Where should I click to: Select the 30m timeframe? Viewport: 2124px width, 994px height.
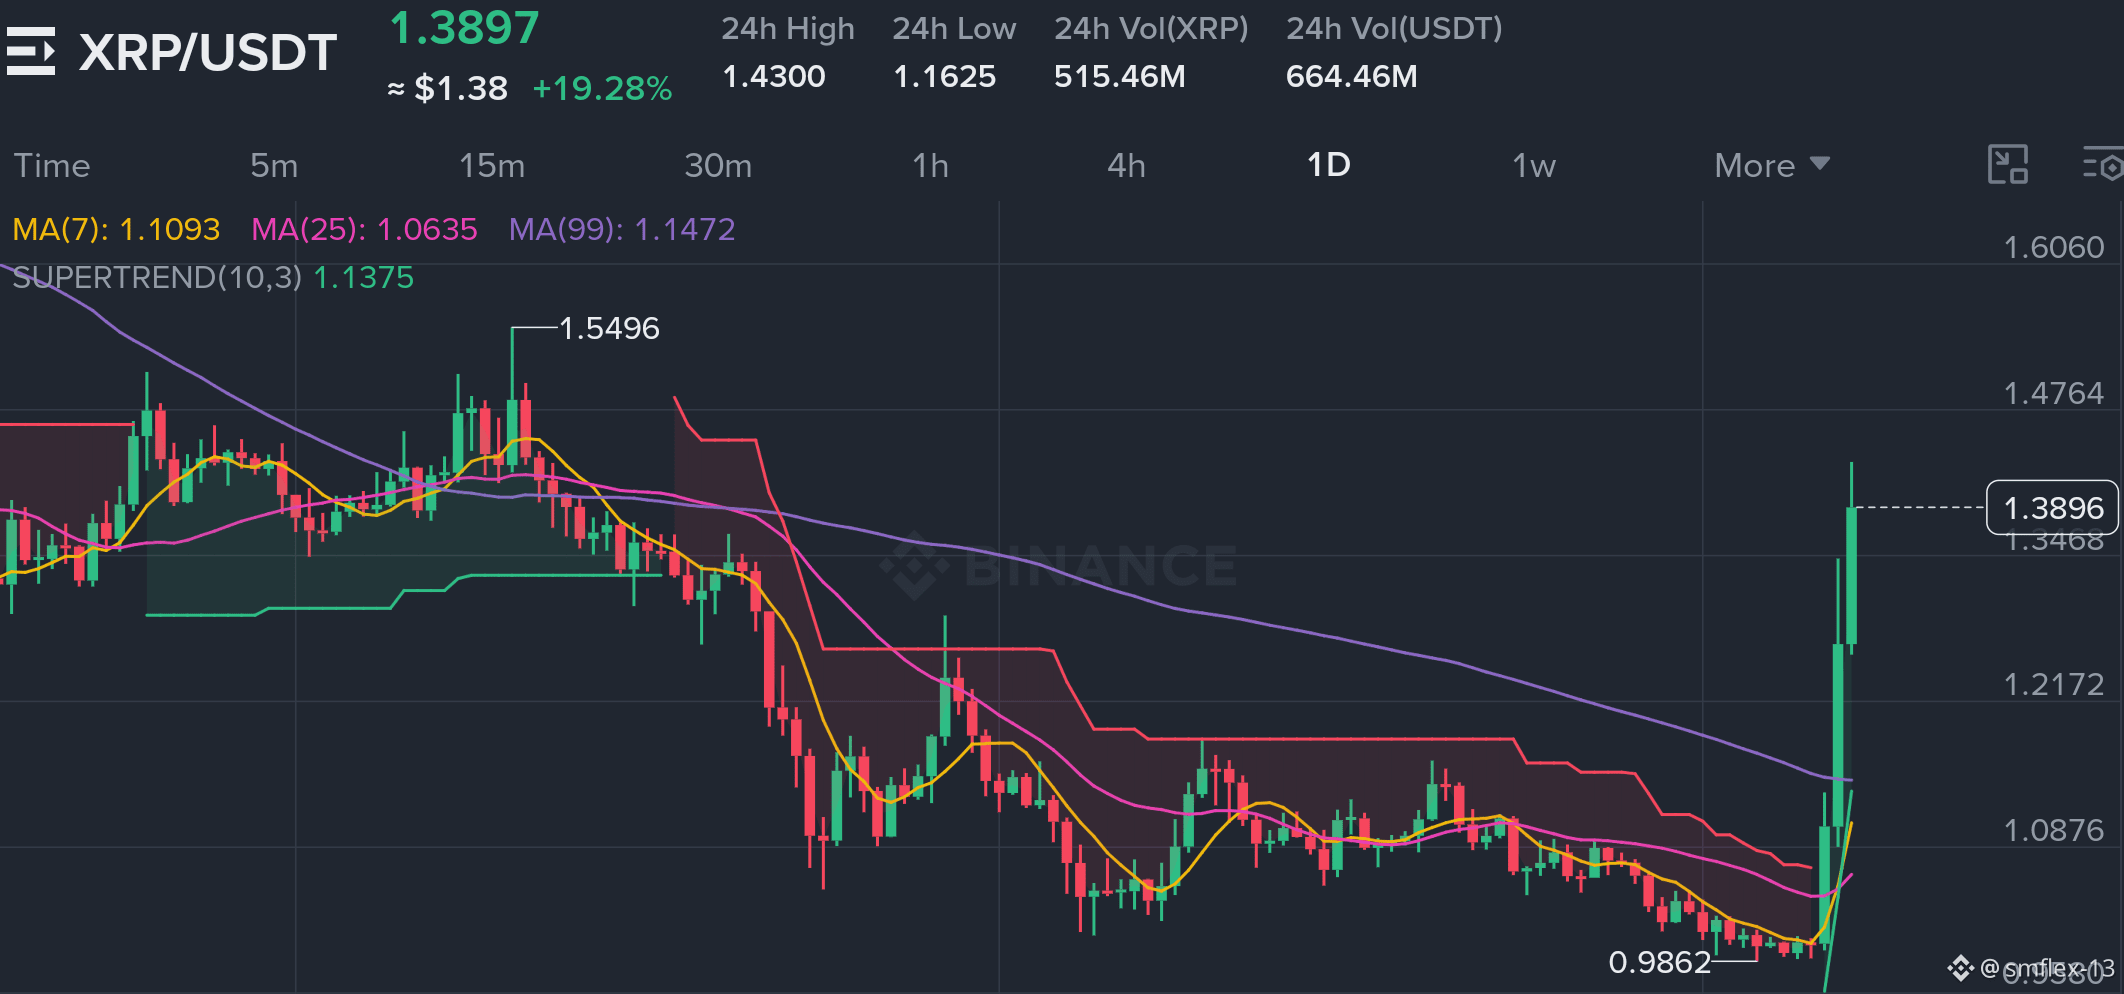(718, 165)
